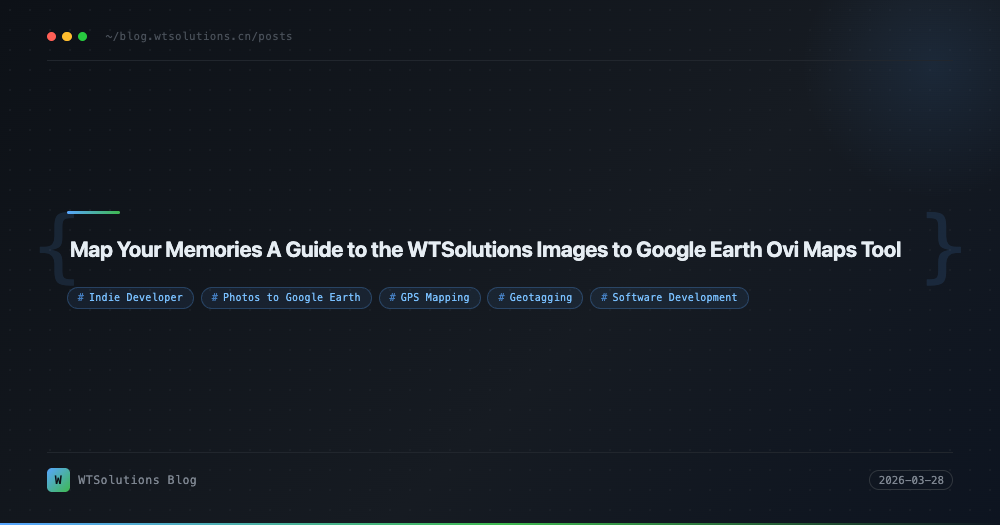Select the Geotagging tag
Screen dimensions: 1000x525
click(535, 298)
